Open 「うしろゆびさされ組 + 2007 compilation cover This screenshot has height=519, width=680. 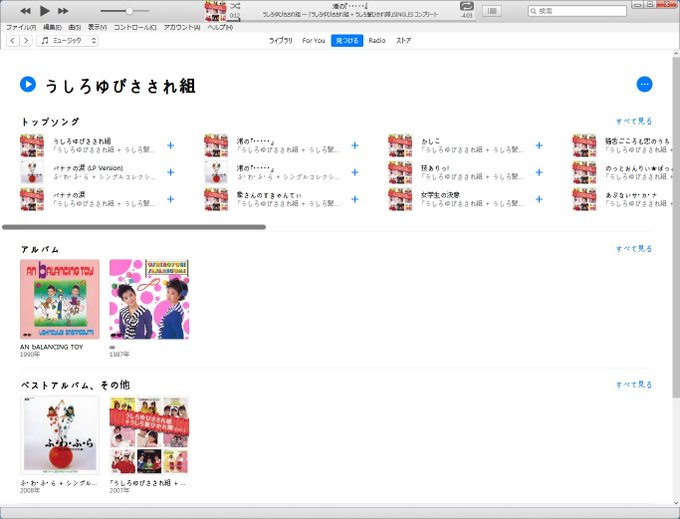point(149,435)
